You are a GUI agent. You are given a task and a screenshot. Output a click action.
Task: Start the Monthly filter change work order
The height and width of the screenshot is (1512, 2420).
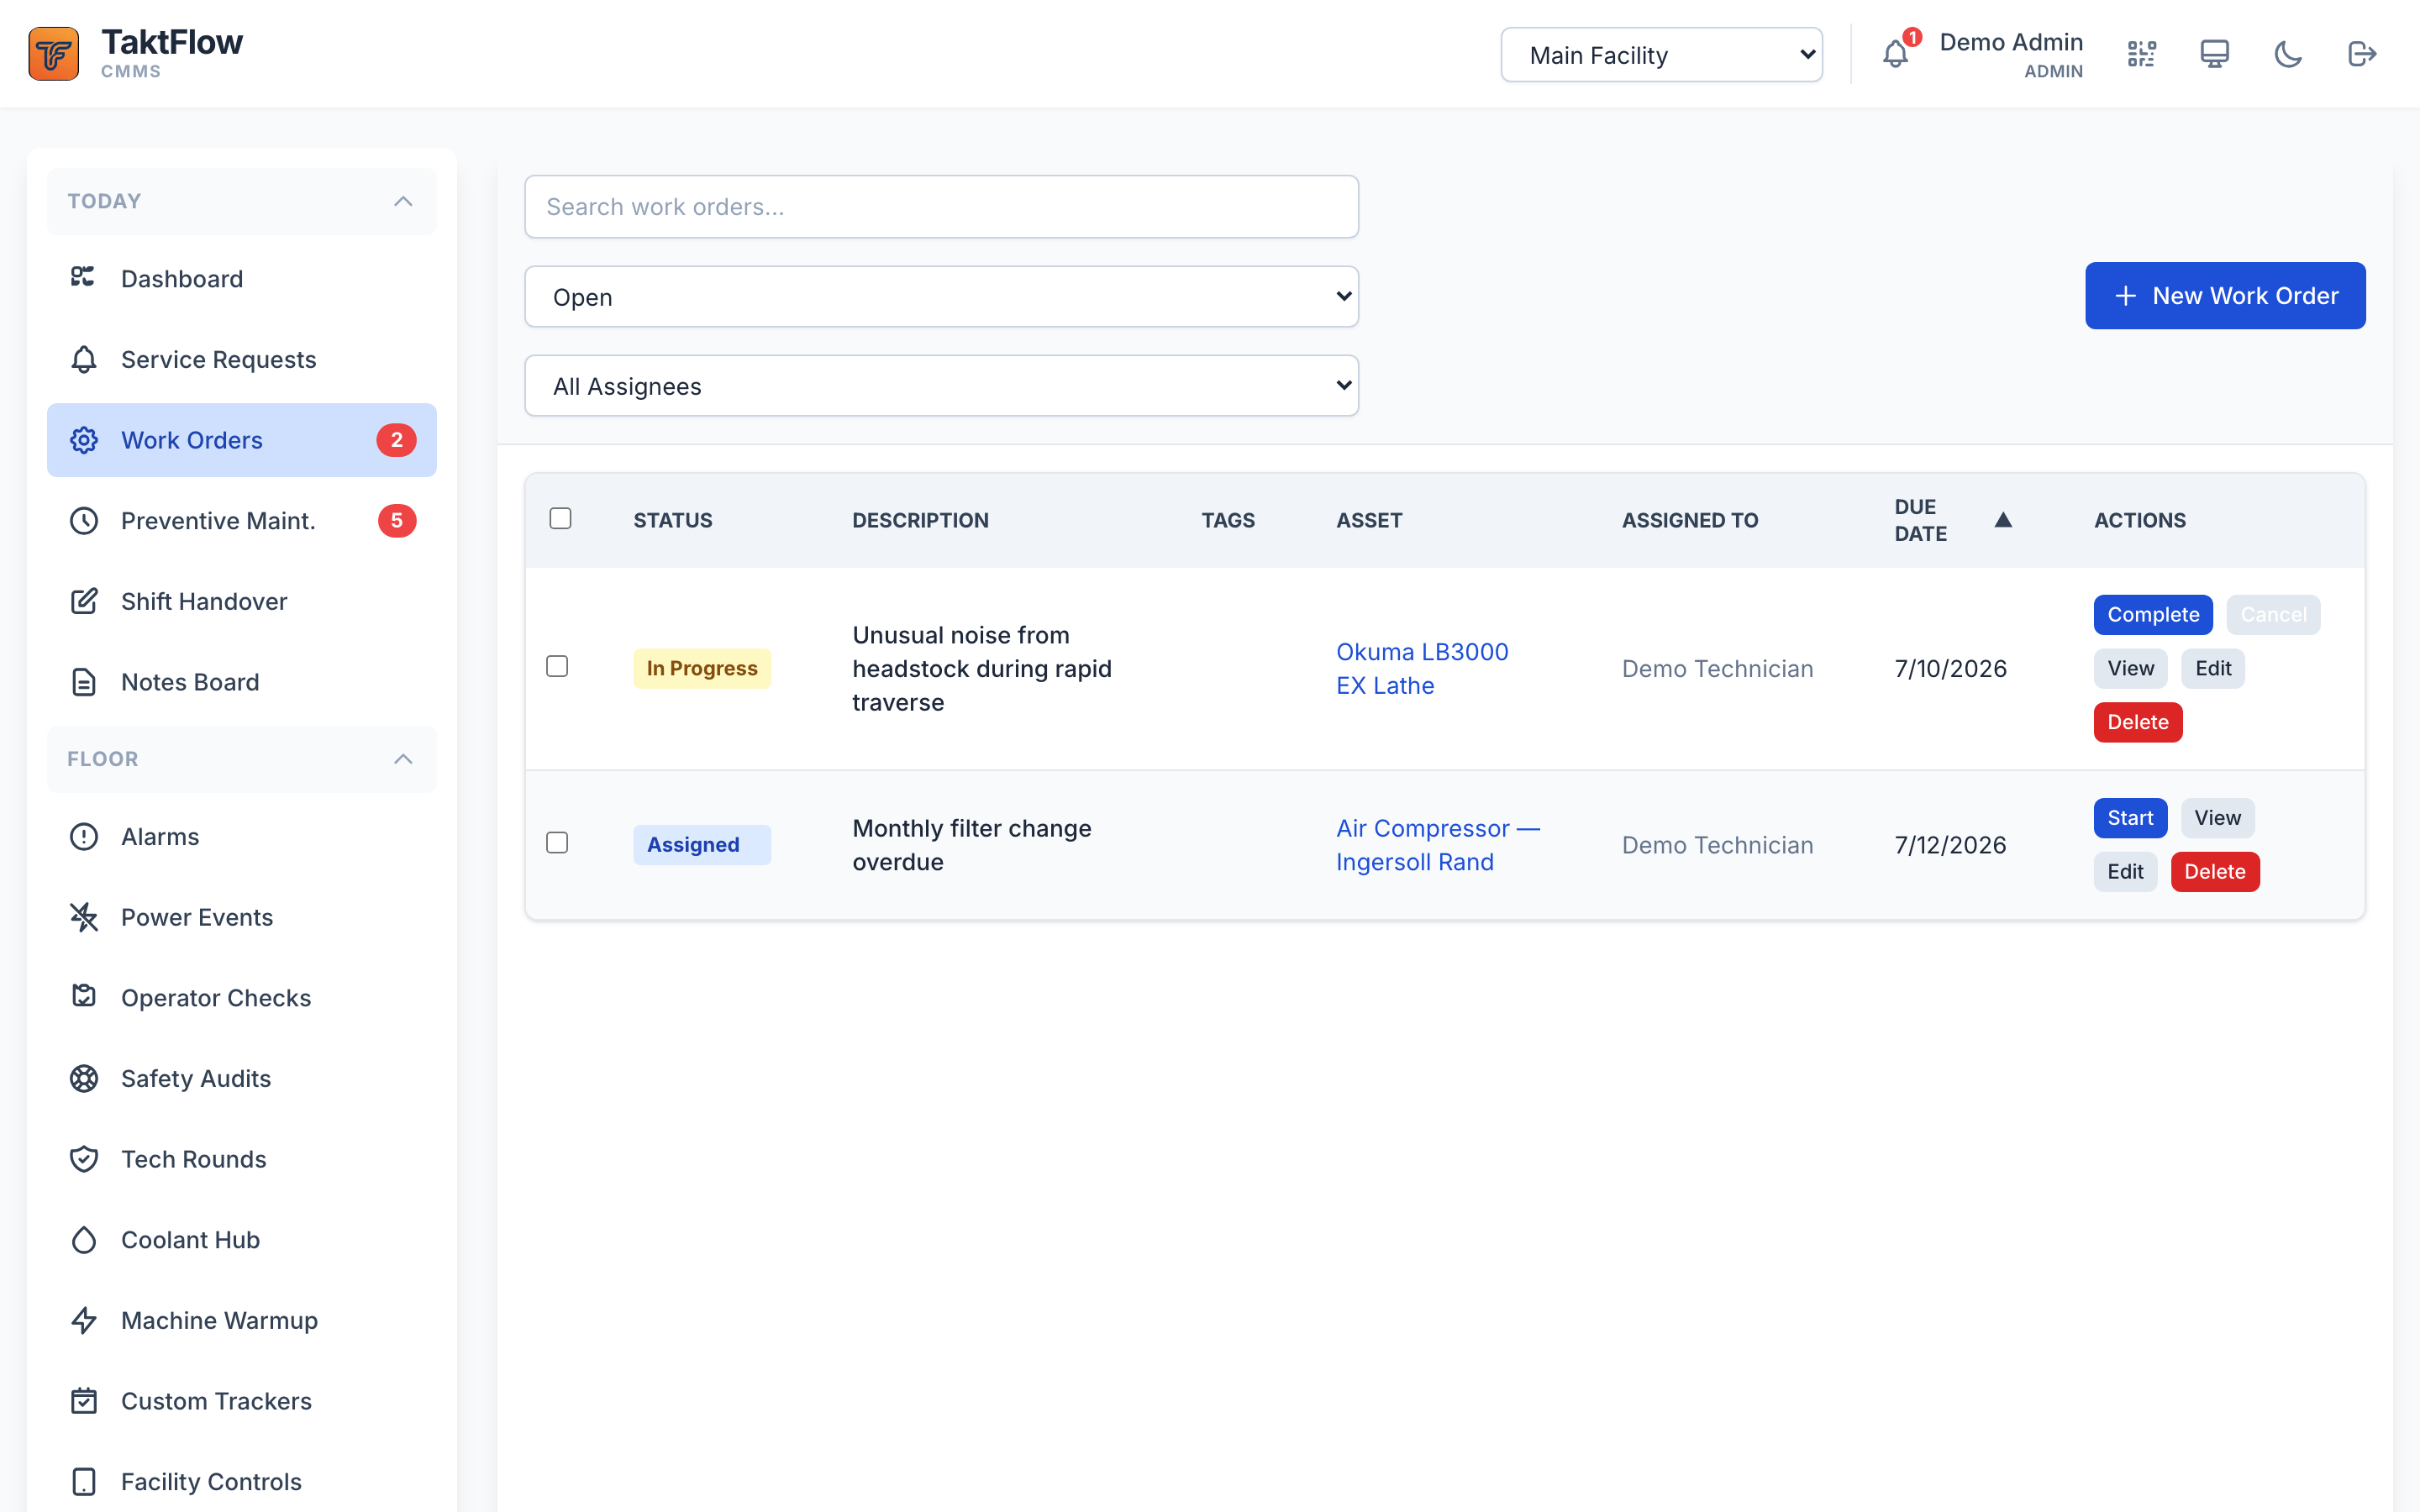[x=2130, y=818]
